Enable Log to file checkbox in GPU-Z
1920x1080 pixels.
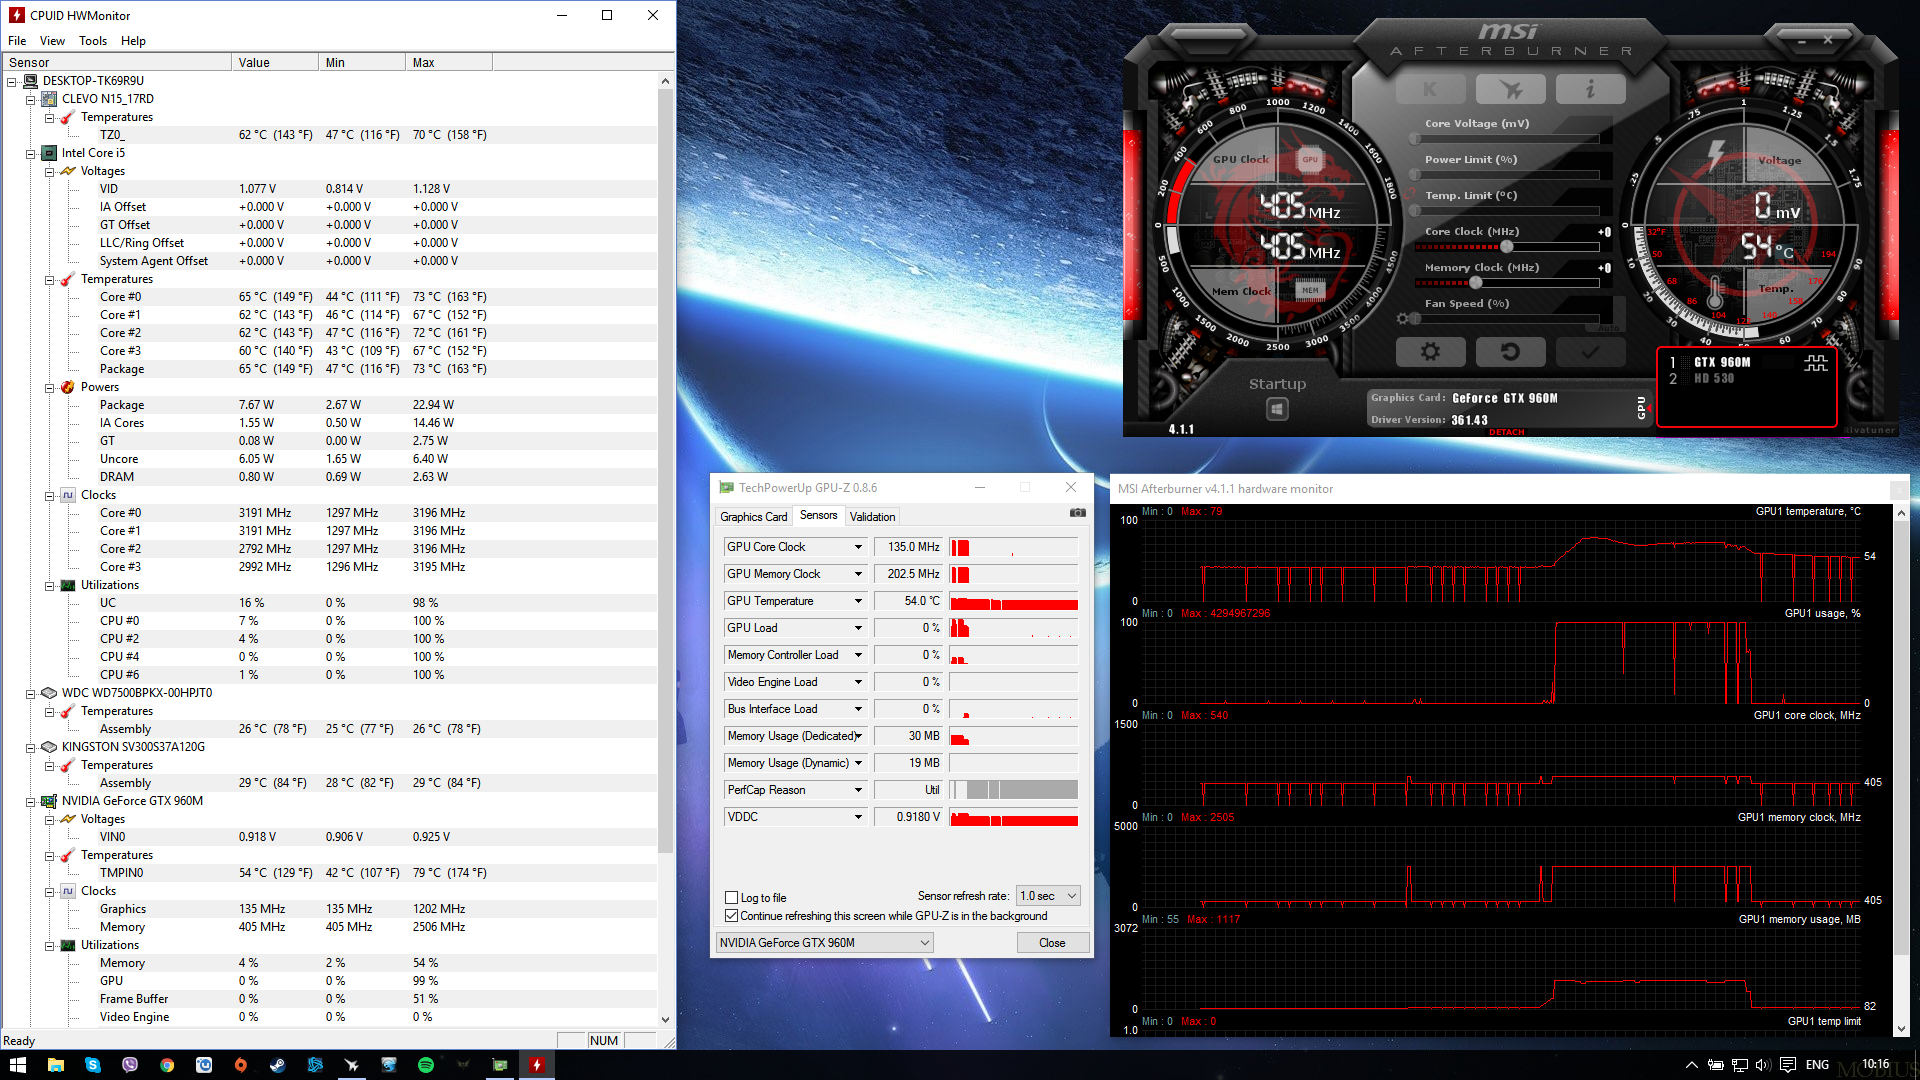(x=732, y=898)
